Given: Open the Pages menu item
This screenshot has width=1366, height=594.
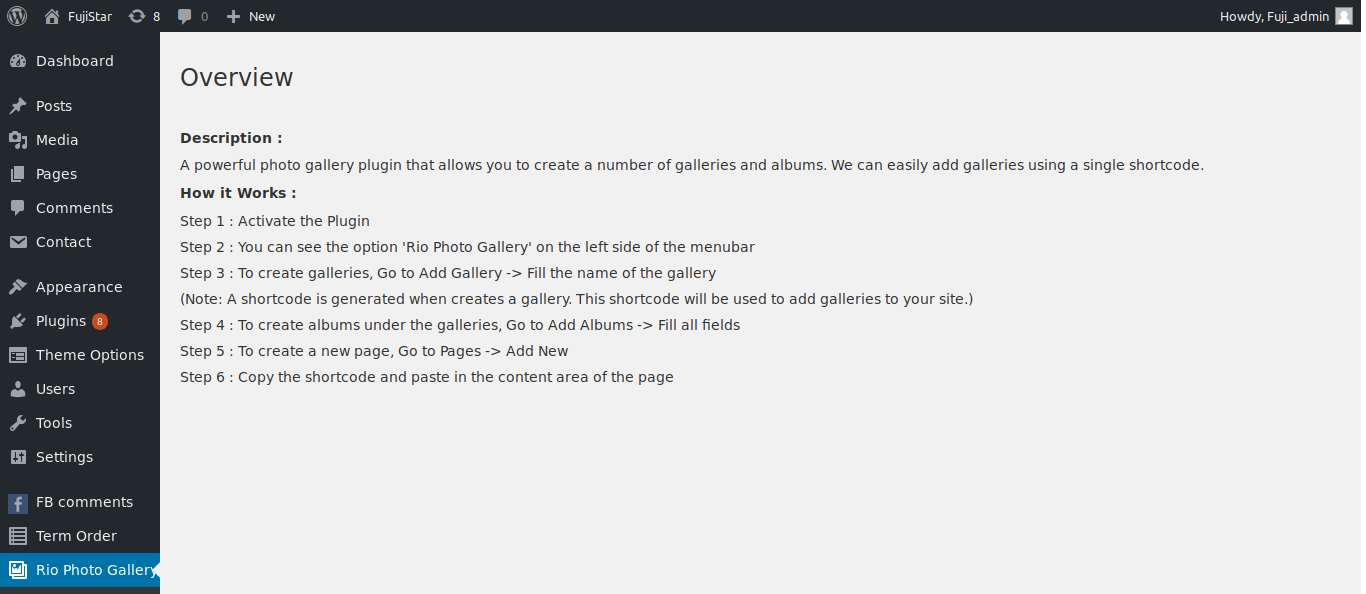Looking at the screenshot, I should tap(80, 174).
